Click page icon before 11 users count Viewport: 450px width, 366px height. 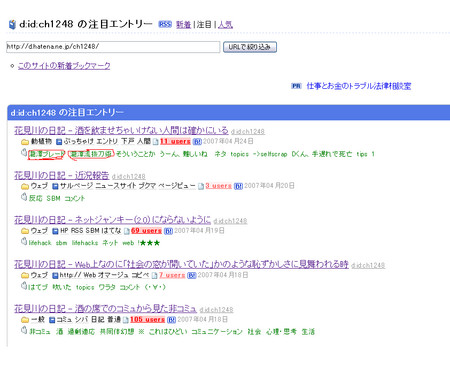(156, 142)
